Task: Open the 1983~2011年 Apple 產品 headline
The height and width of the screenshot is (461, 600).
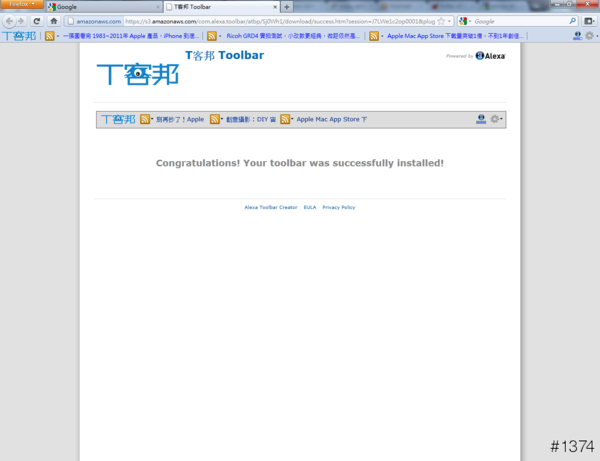Action: pyautogui.click(x=131, y=36)
